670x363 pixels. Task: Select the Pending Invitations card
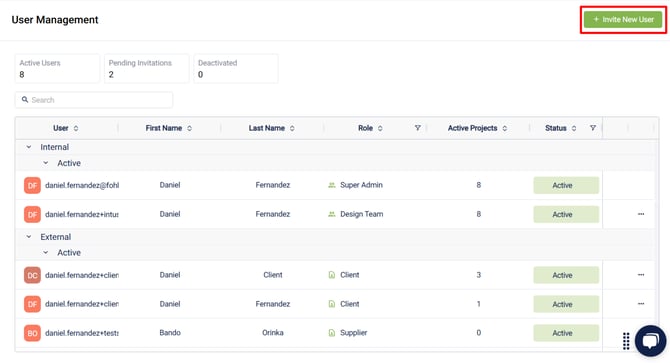147,68
